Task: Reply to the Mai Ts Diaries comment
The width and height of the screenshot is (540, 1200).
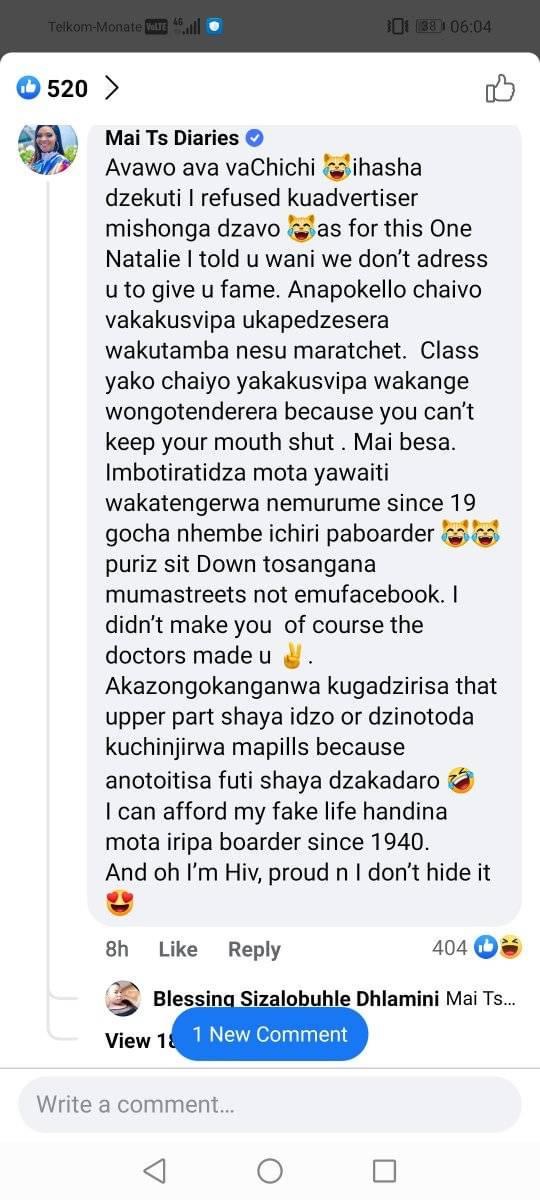Action: coord(254,949)
